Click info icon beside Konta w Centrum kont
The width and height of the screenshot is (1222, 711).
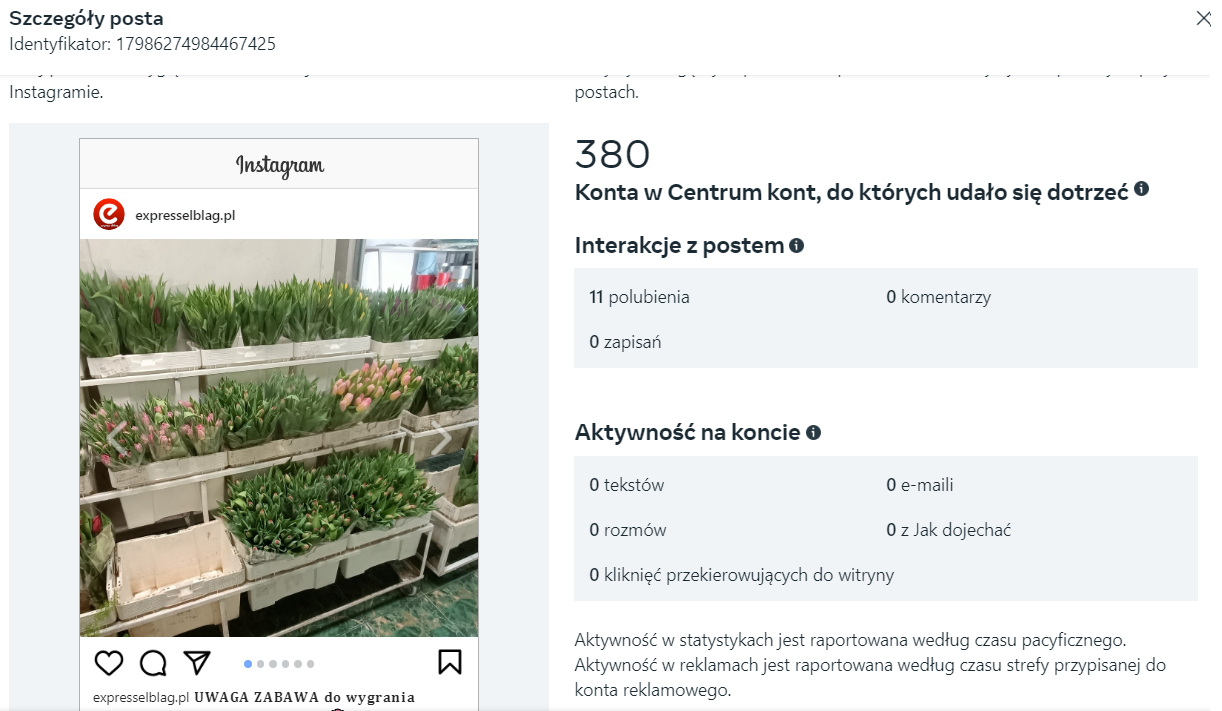click(1141, 189)
